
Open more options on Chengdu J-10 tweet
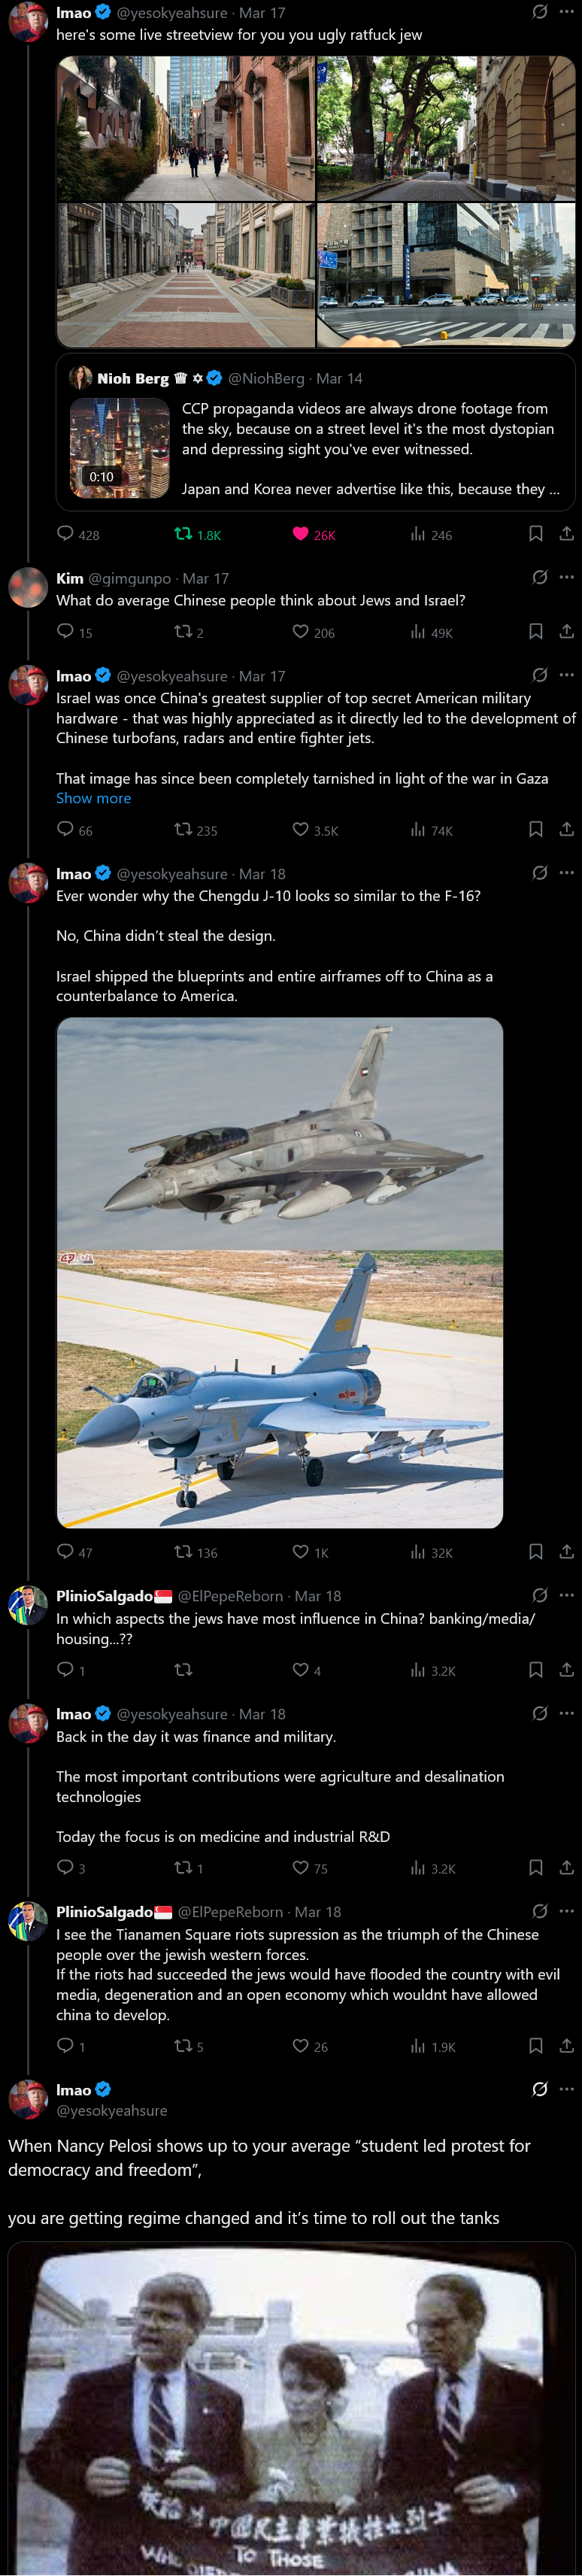click(567, 873)
